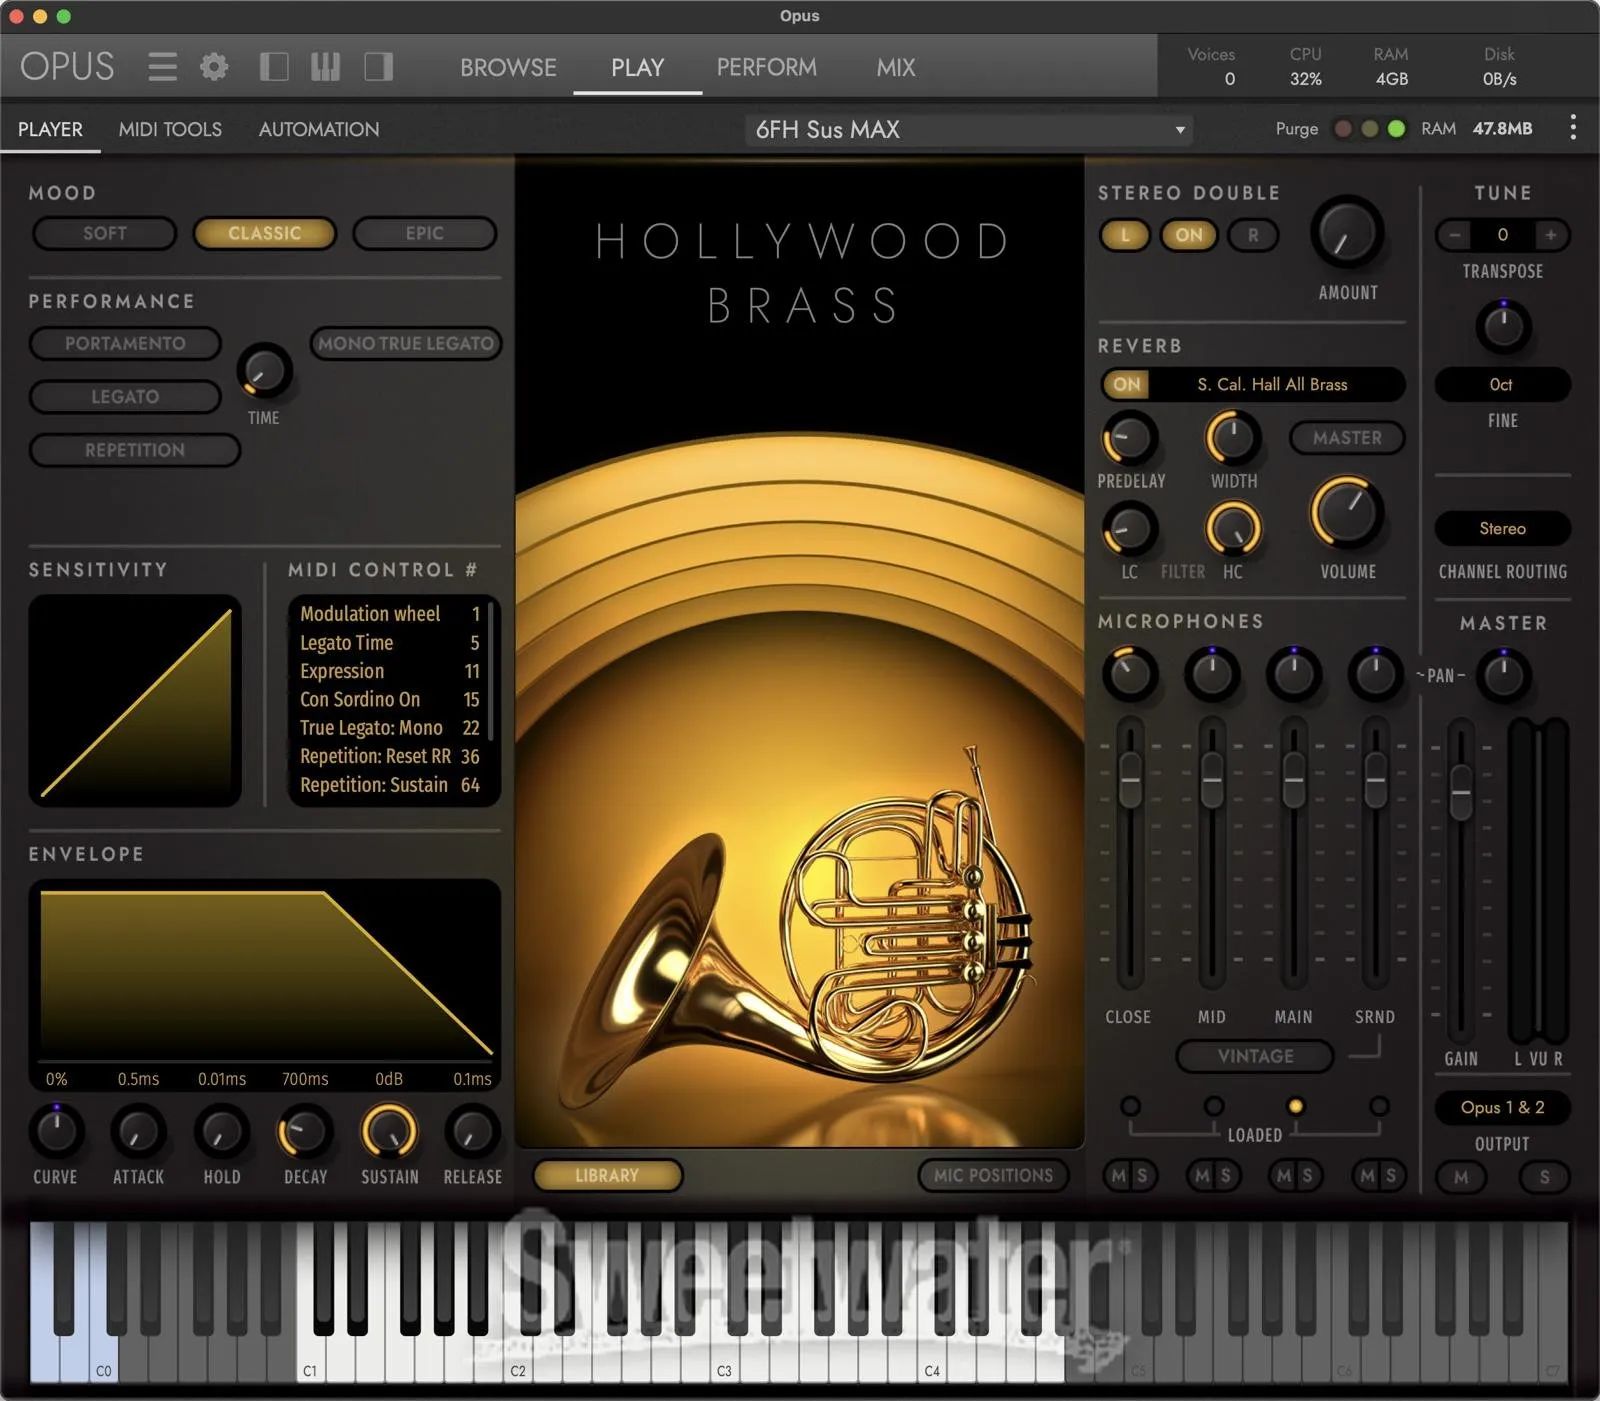The height and width of the screenshot is (1401, 1600).
Task: Toggle Stereo Double ON button
Action: (1189, 235)
